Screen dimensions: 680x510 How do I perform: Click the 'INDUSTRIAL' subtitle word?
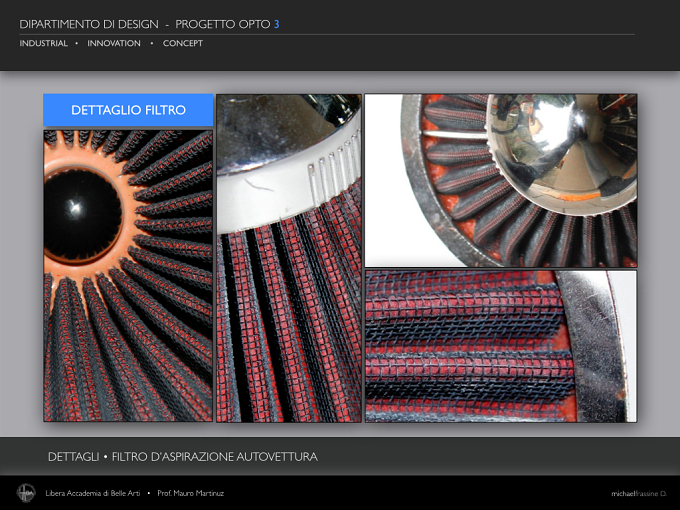click(43, 43)
